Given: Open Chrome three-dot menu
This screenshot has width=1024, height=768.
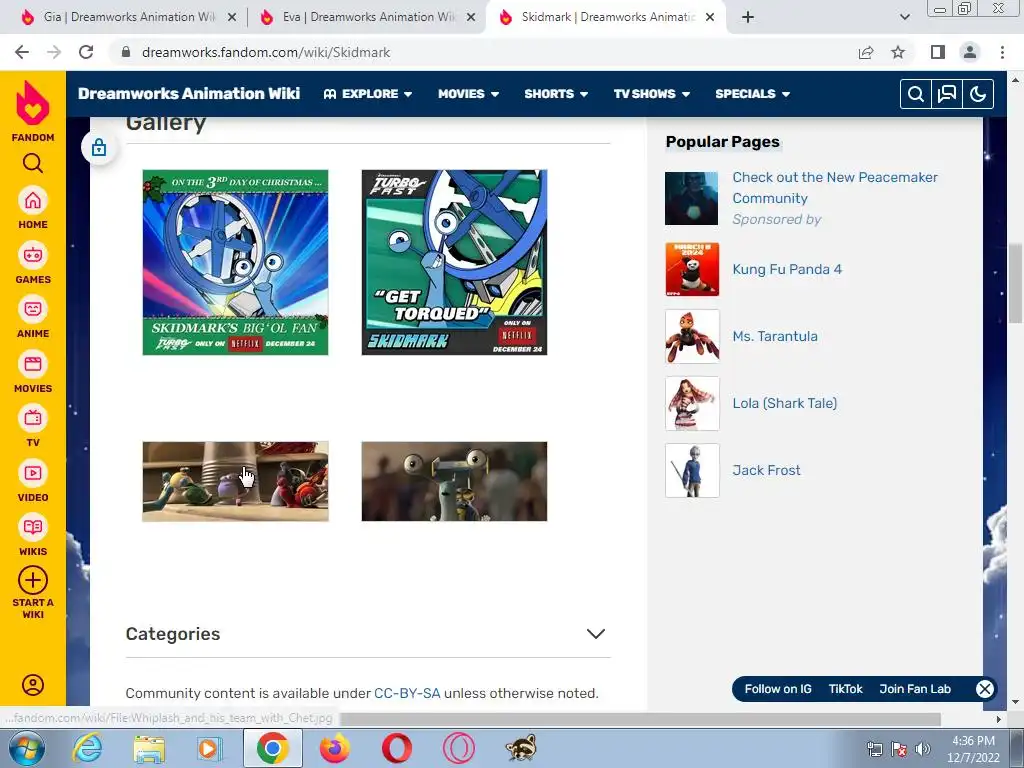Looking at the screenshot, I should [1002, 52].
